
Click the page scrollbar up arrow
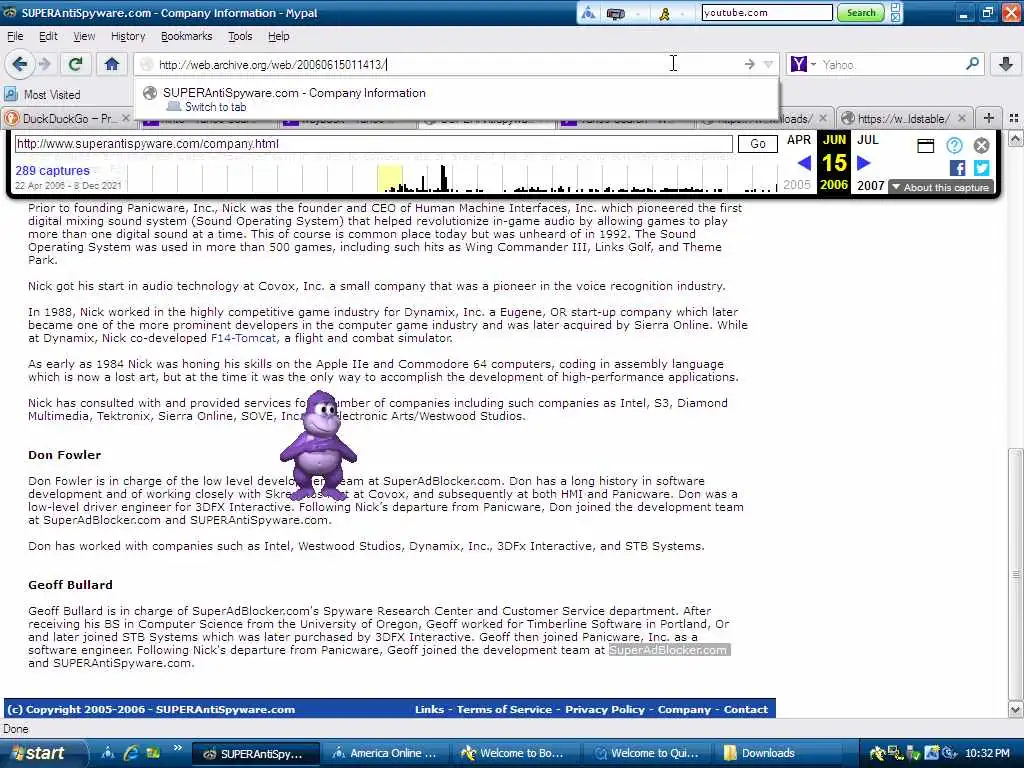pos(1016,138)
